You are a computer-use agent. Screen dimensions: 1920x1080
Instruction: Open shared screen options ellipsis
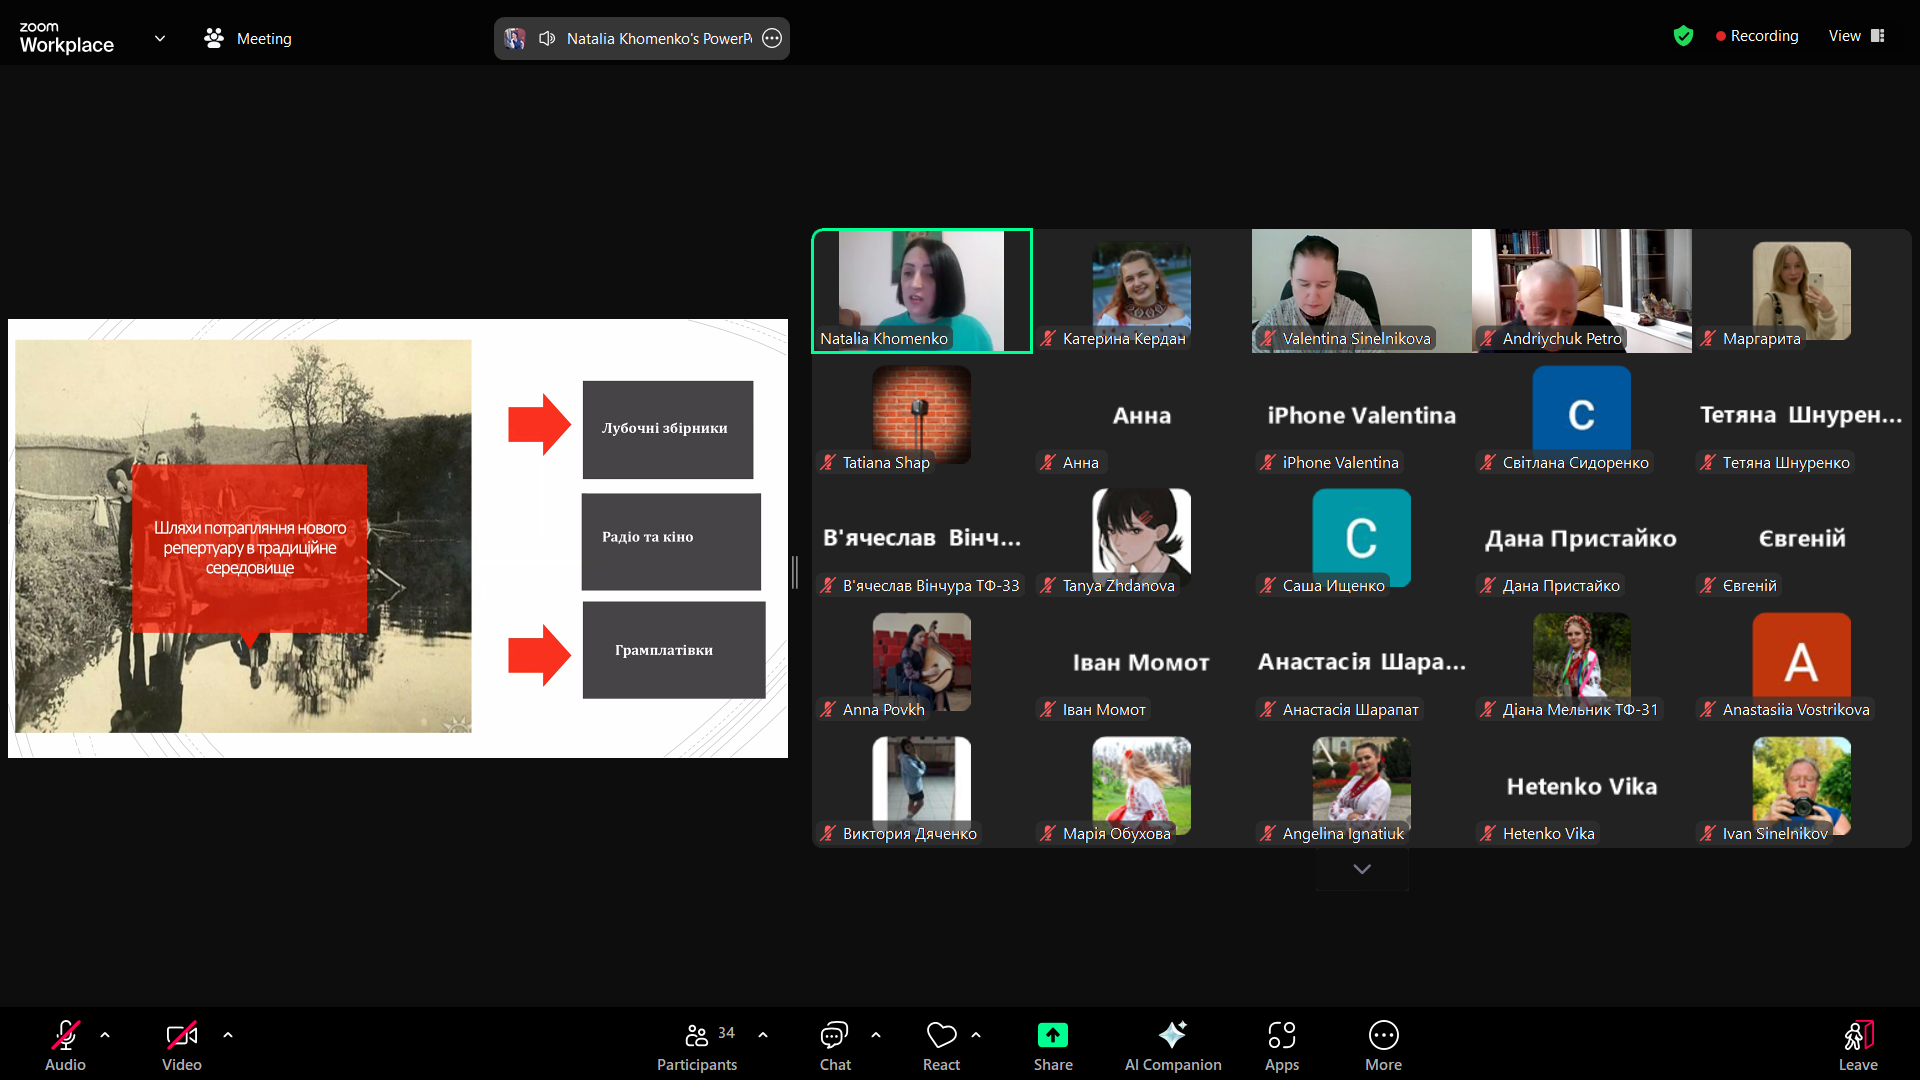click(x=772, y=38)
